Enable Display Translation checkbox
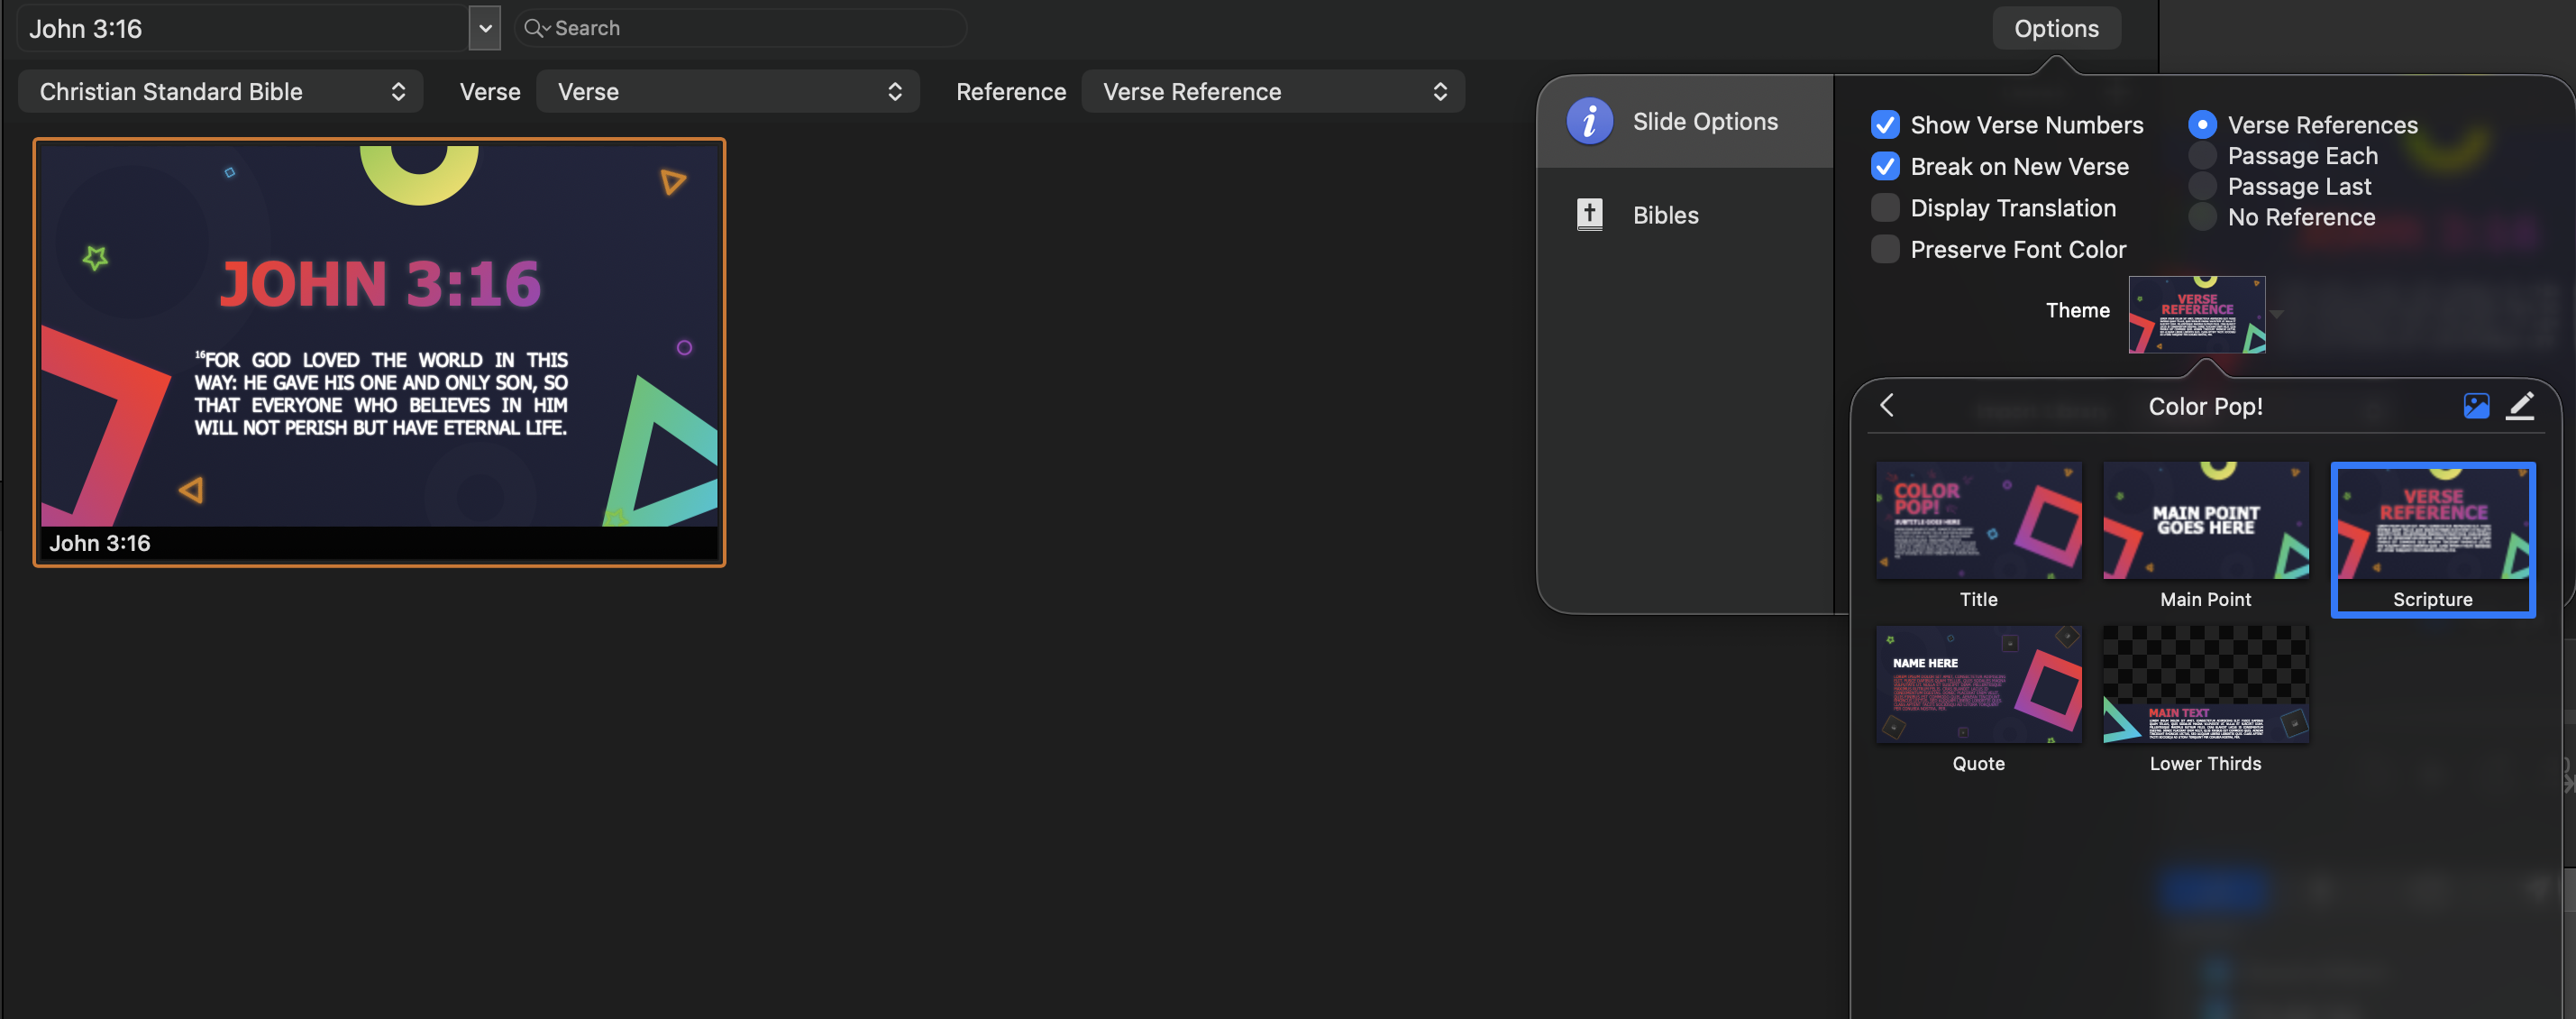This screenshot has width=2576, height=1019. (1885, 208)
